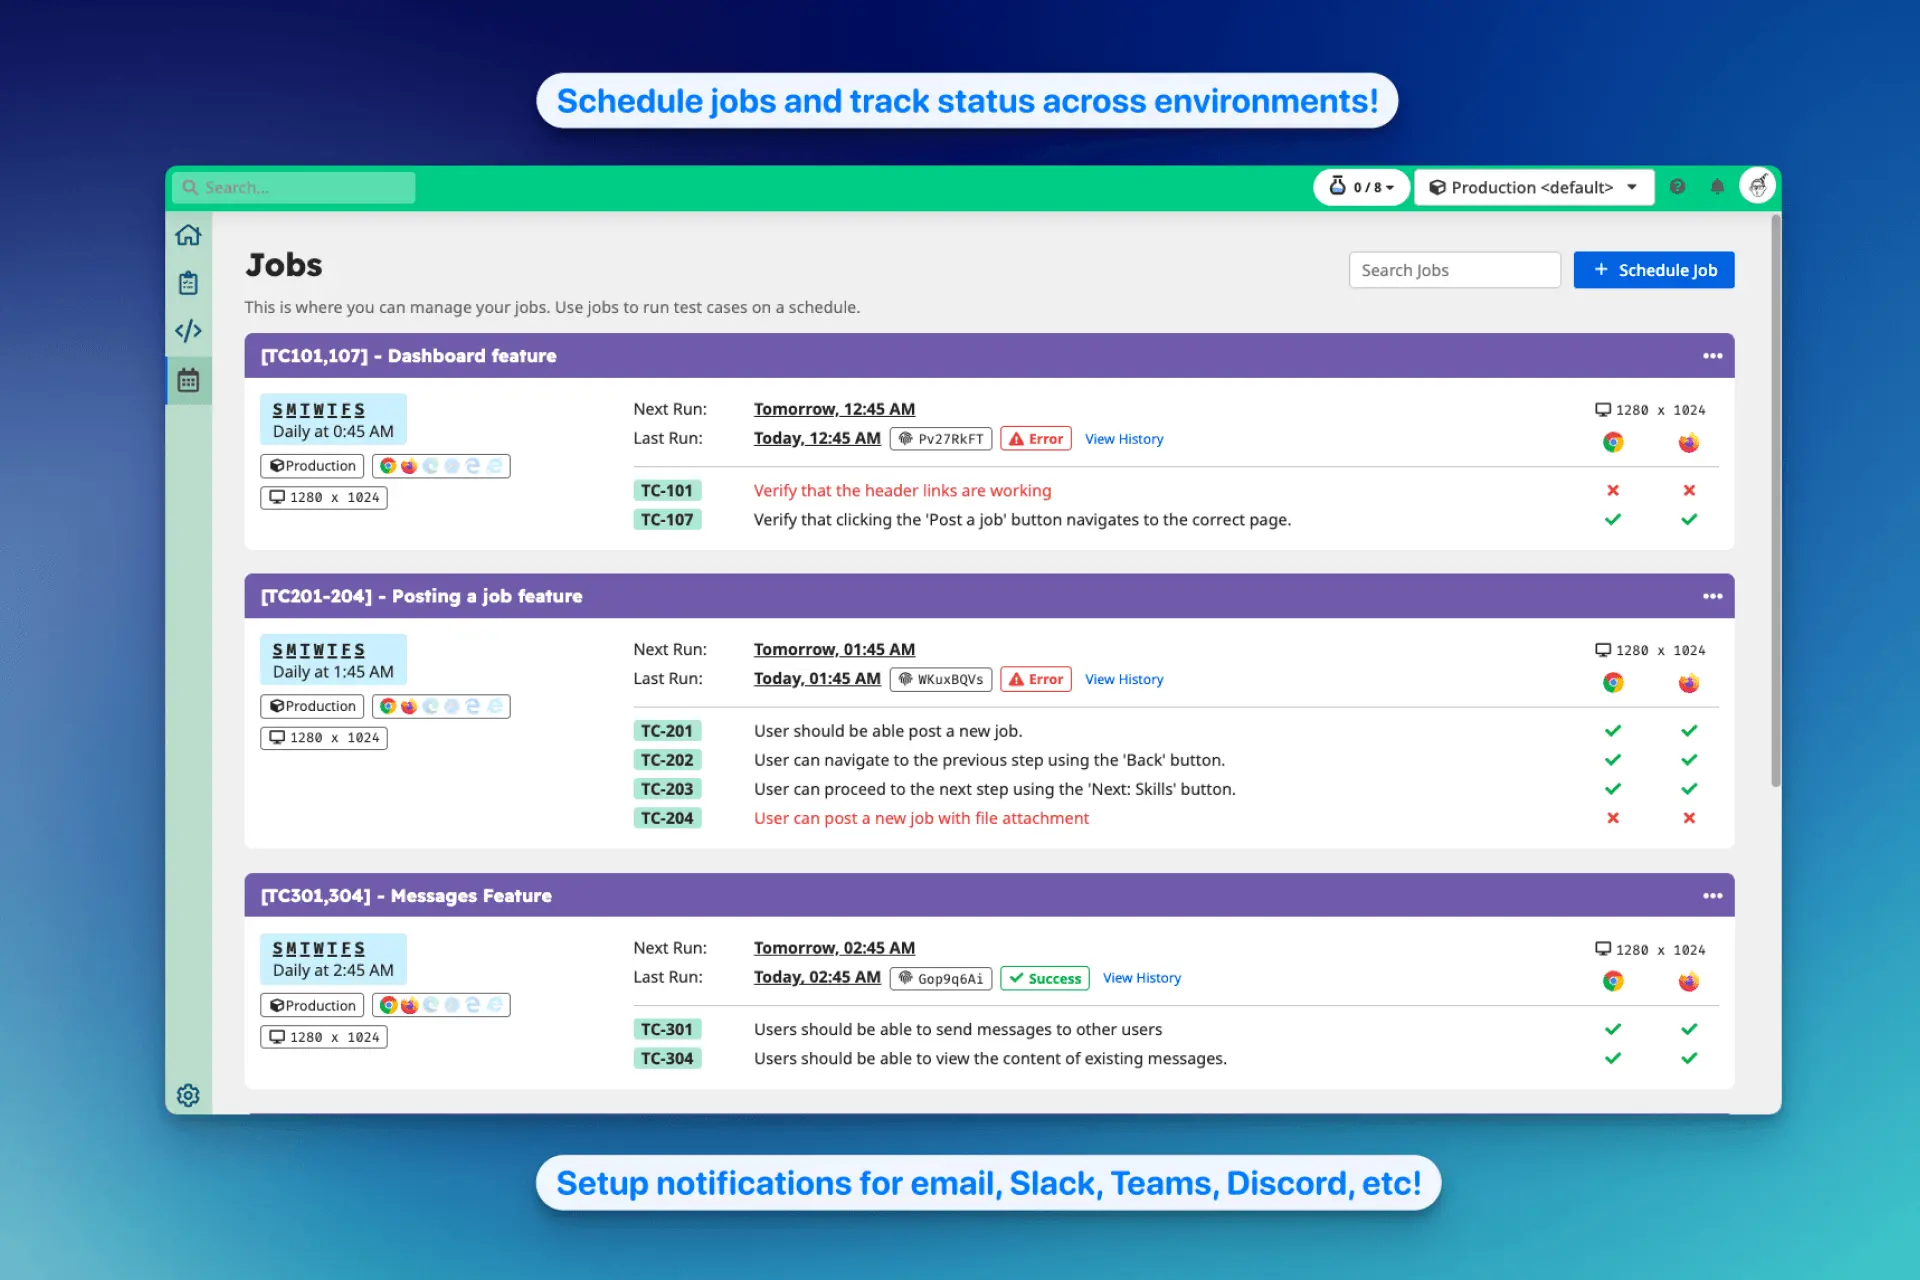Click the Search Jobs field
This screenshot has width=1920, height=1280.
coord(1454,270)
